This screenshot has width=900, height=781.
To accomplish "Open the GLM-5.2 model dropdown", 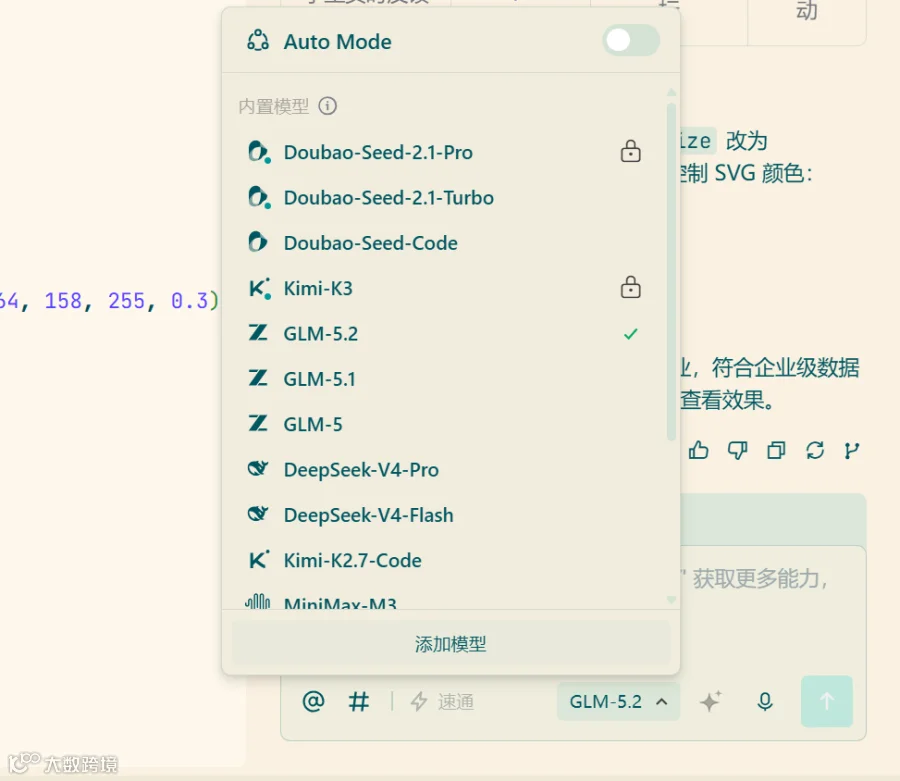I will click(618, 702).
